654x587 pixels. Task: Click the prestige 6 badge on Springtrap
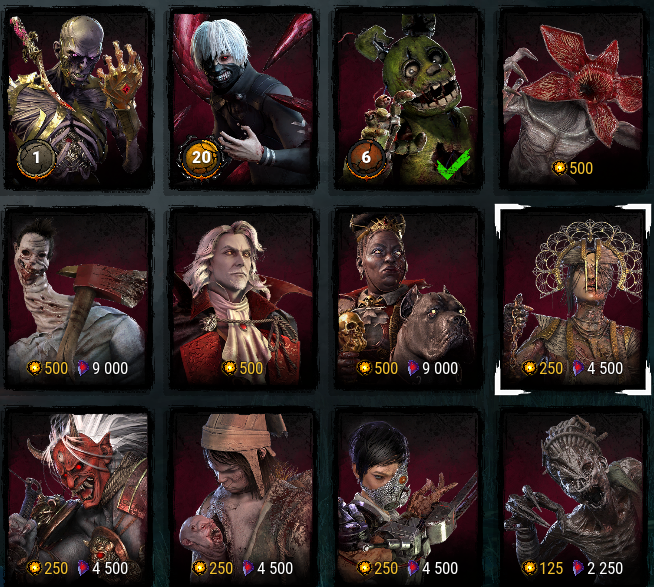[365, 158]
